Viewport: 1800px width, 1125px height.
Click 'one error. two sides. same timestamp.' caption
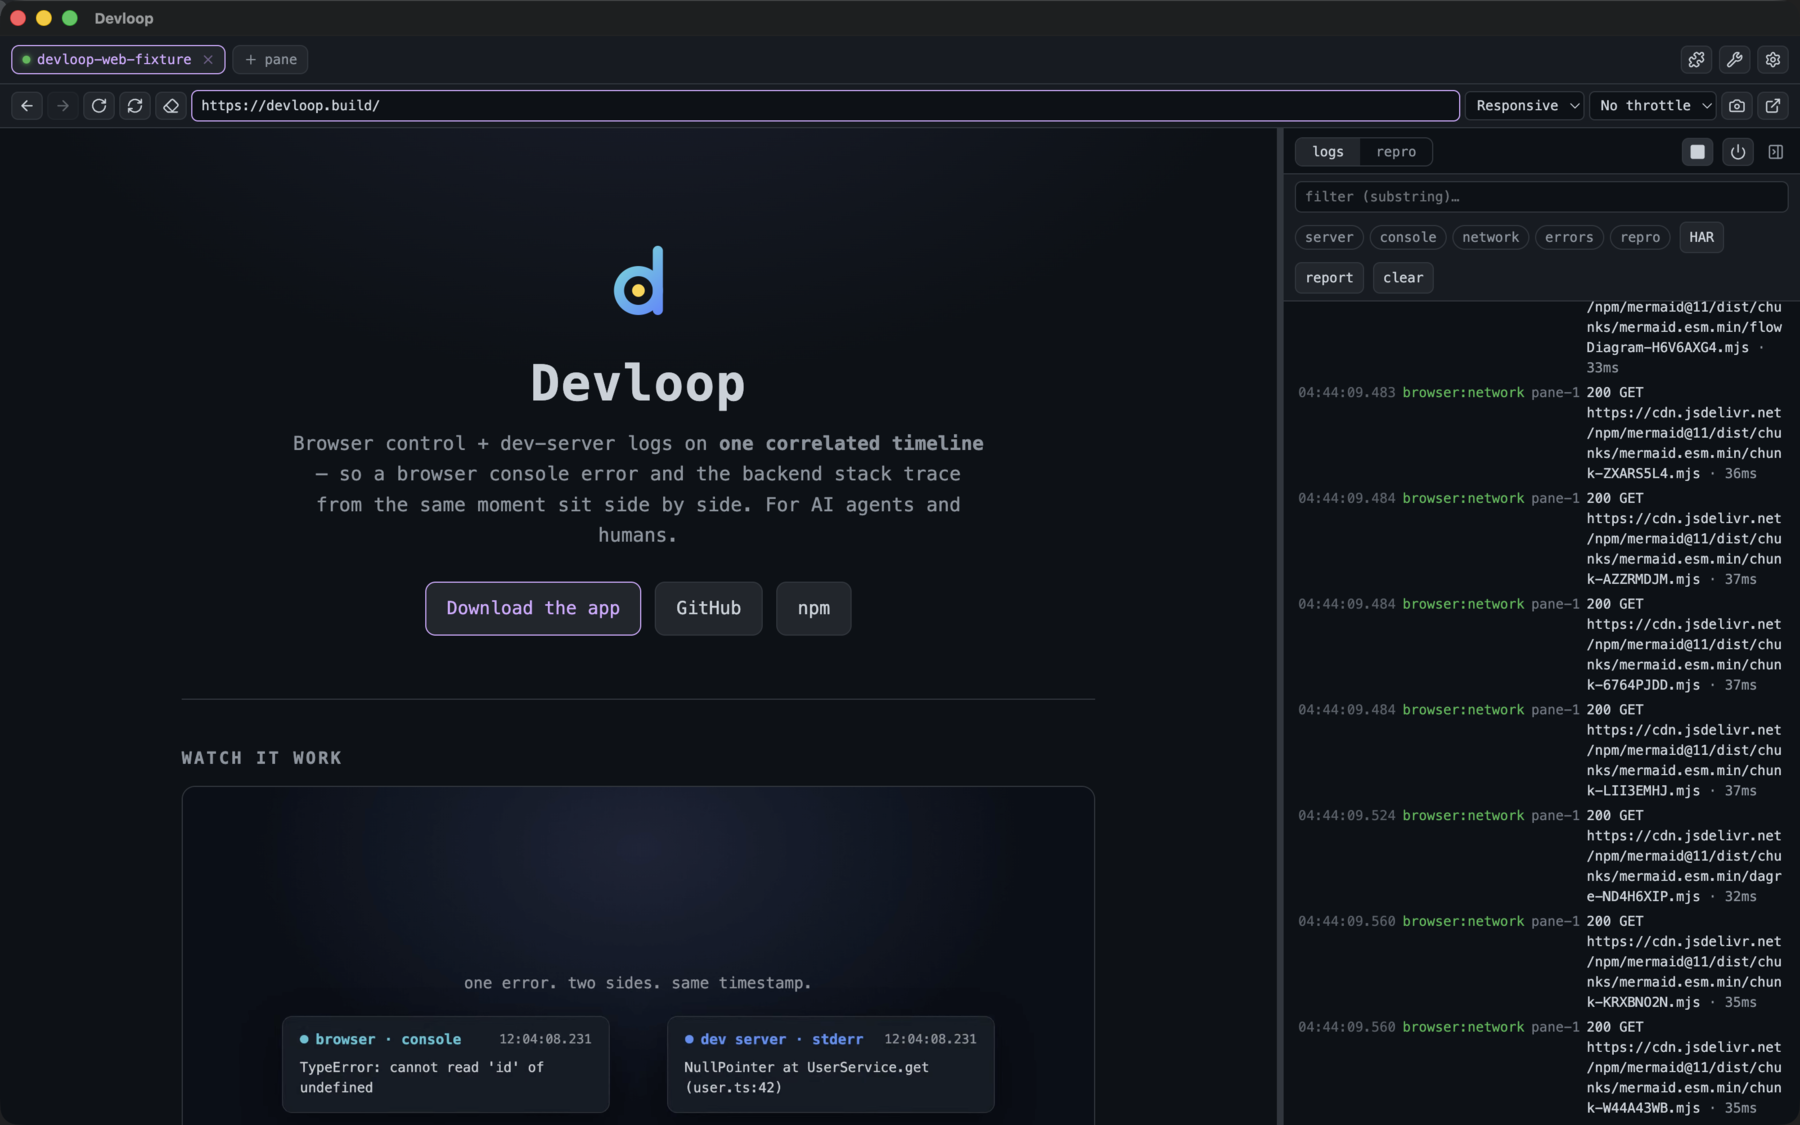coord(638,983)
